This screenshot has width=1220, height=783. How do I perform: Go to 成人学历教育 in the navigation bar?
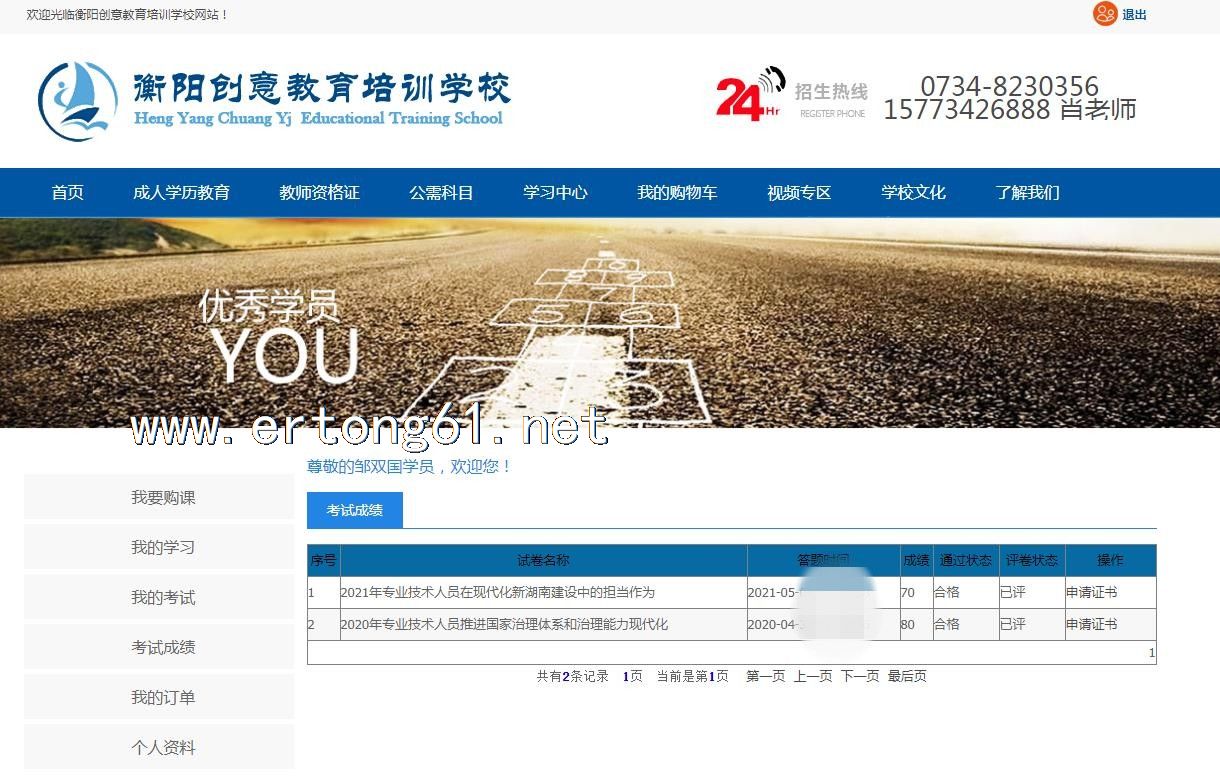point(181,193)
